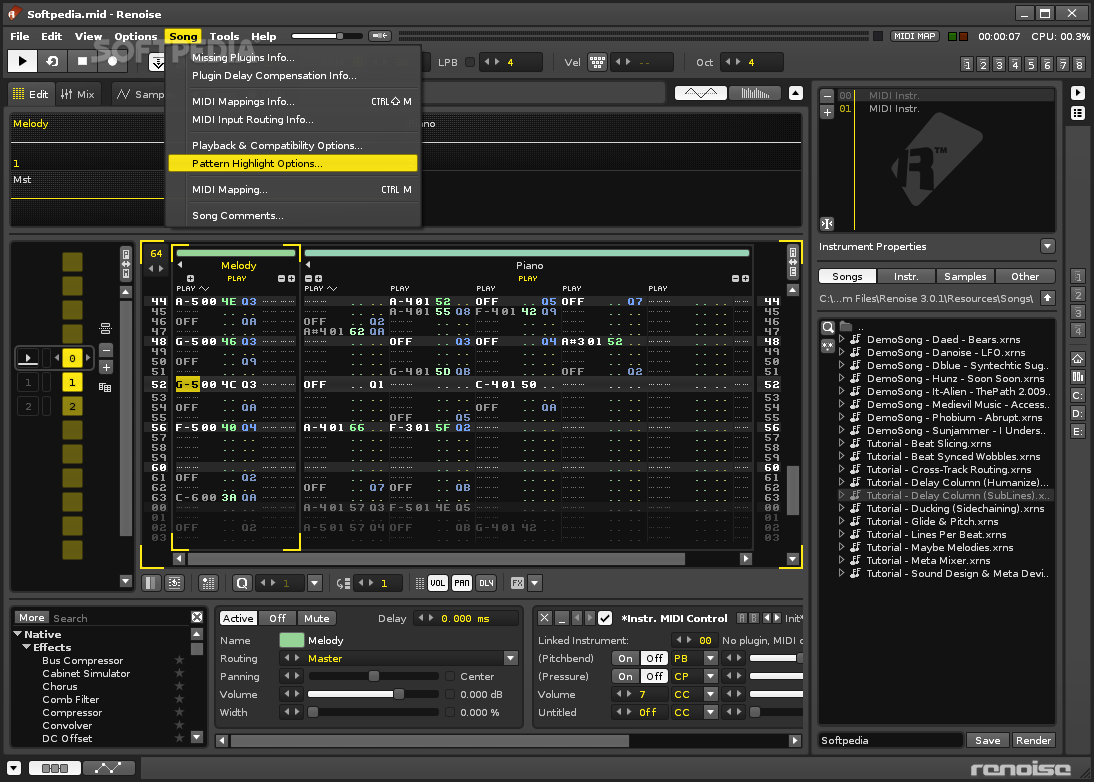This screenshot has width=1094, height=782.
Task: Expand Tutorial - Beat Slicing.xrns entry
Action: click(841, 443)
